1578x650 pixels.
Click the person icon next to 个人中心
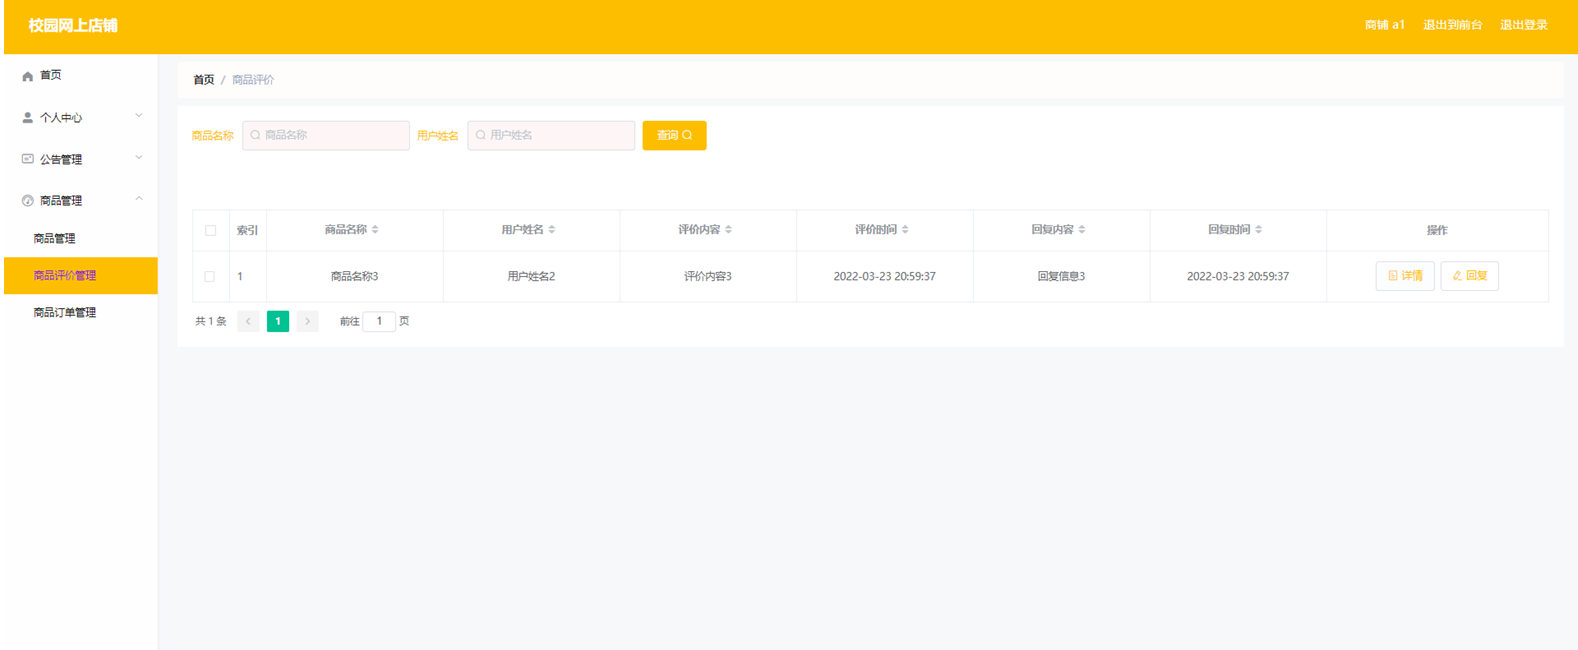tap(27, 118)
